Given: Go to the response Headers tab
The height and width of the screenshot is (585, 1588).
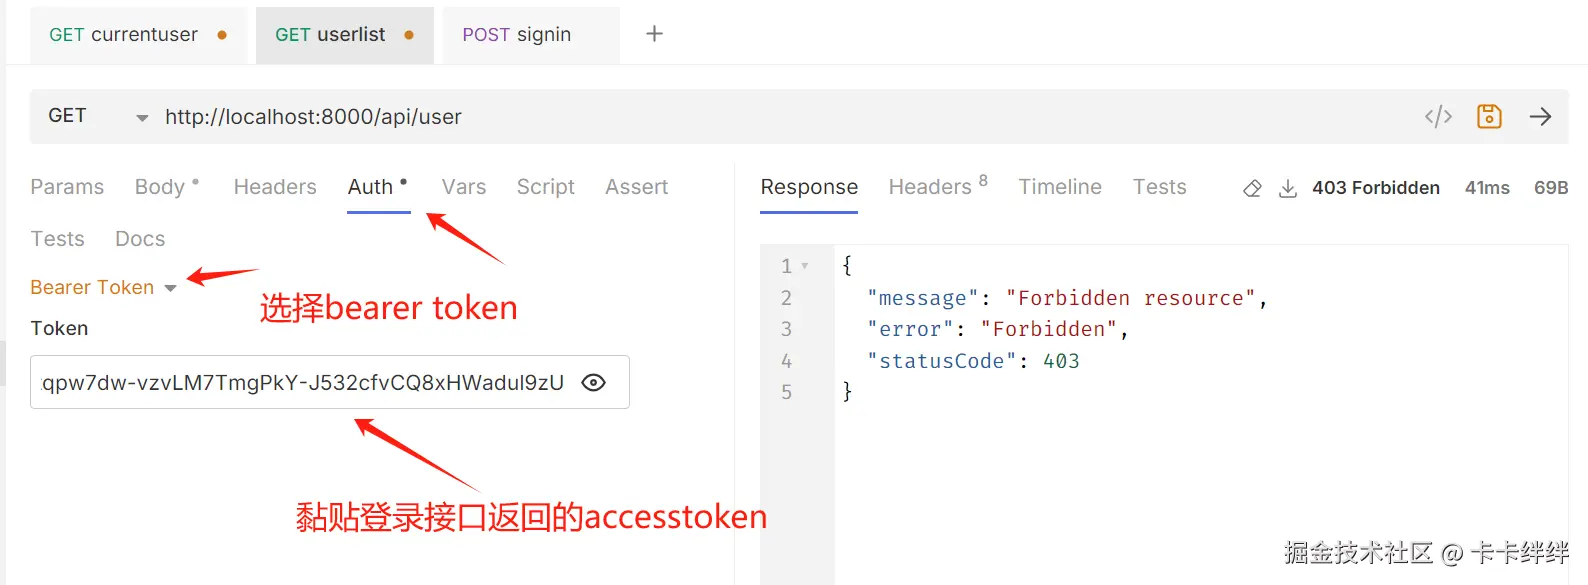Looking at the screenshot, I should coord(930,187).
